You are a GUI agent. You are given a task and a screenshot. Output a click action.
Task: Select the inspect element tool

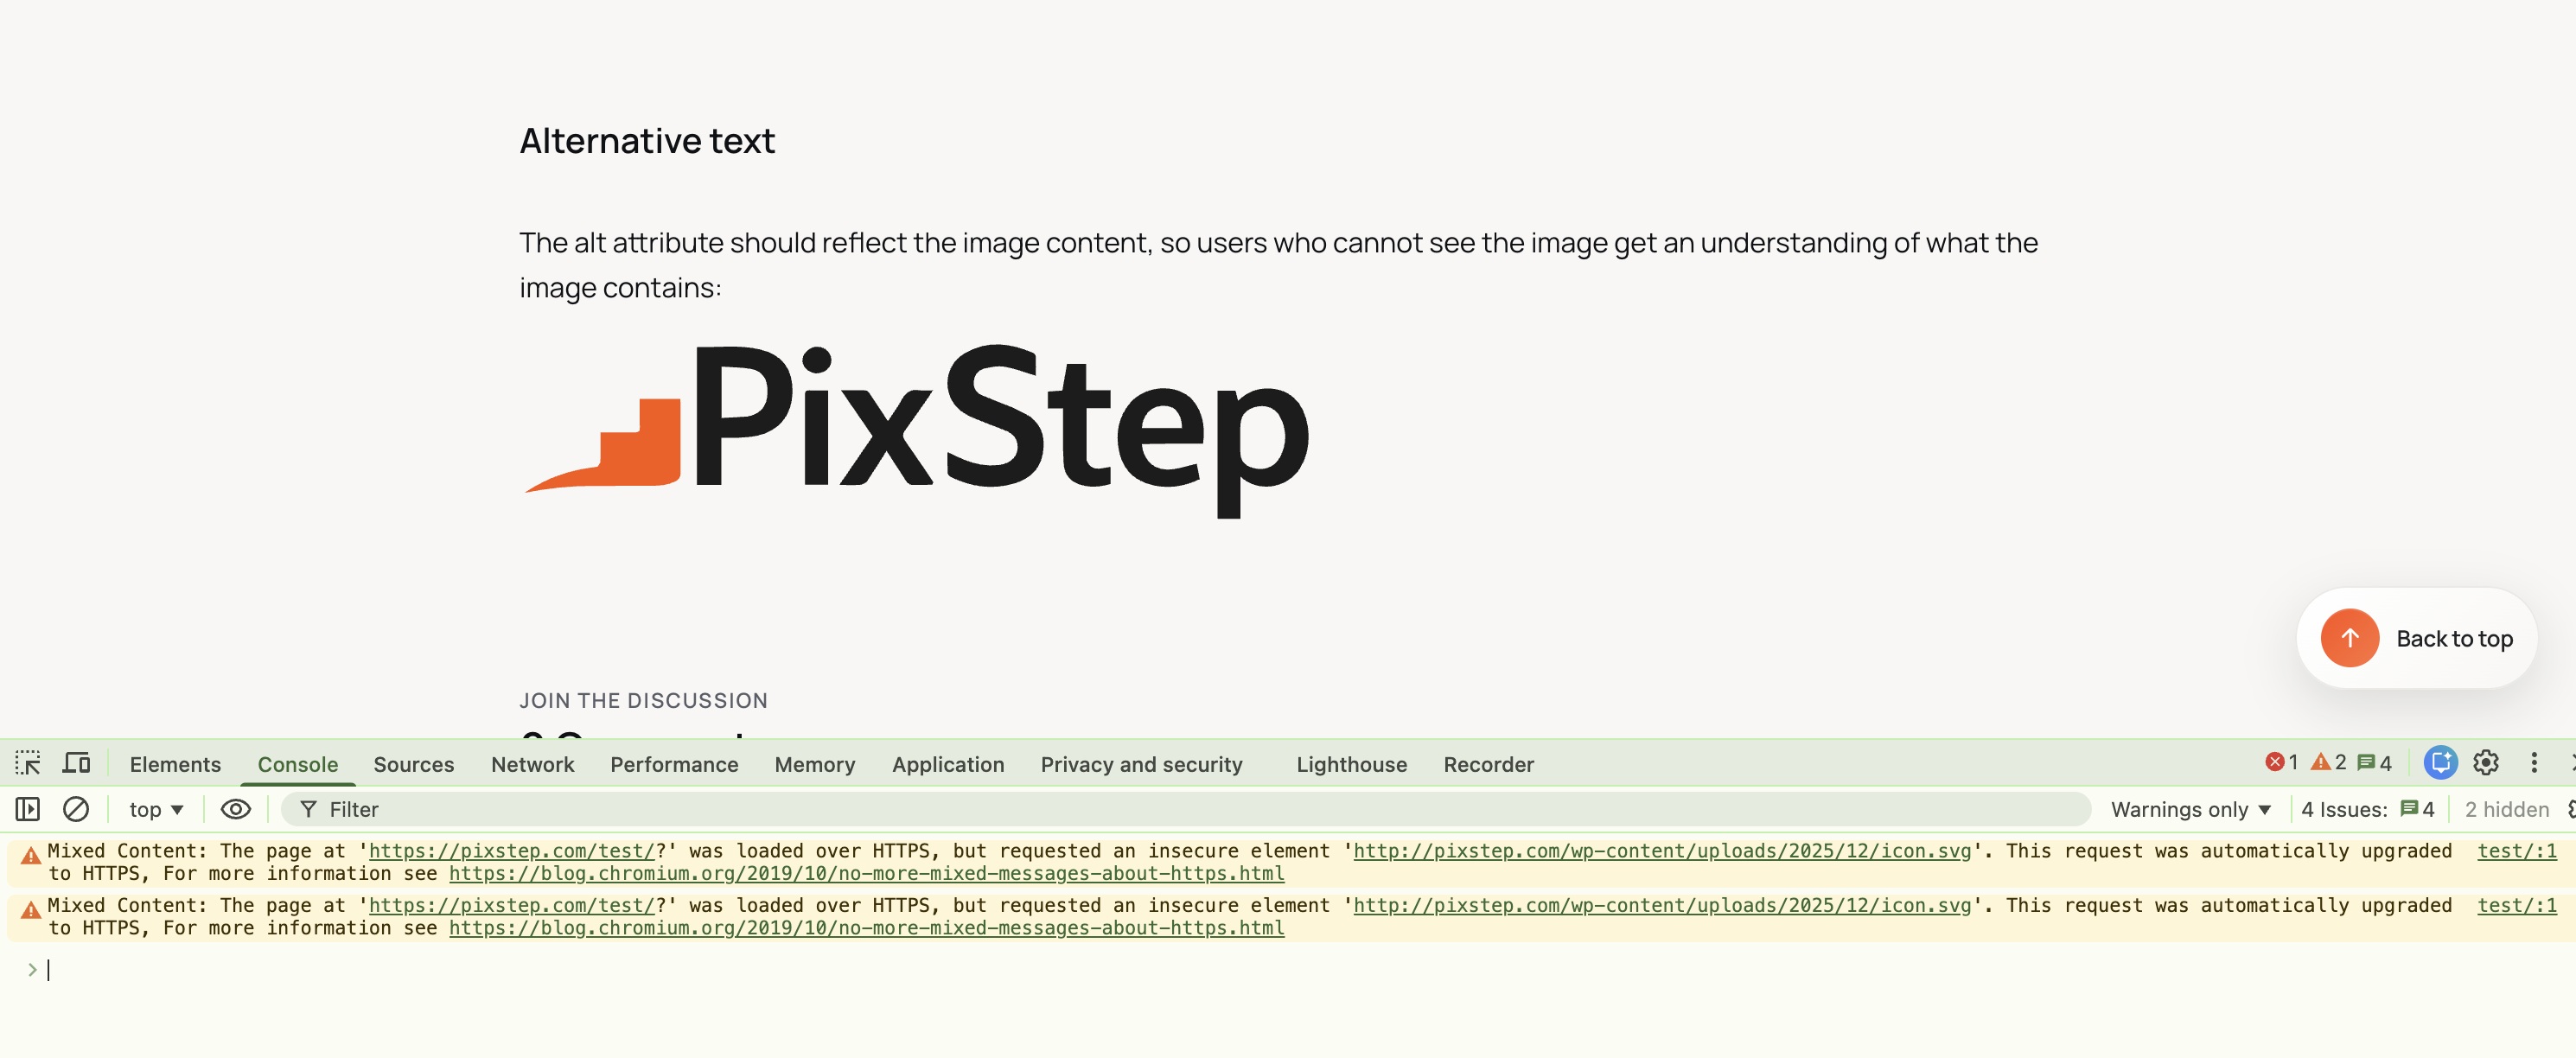[x=27, y=762]
